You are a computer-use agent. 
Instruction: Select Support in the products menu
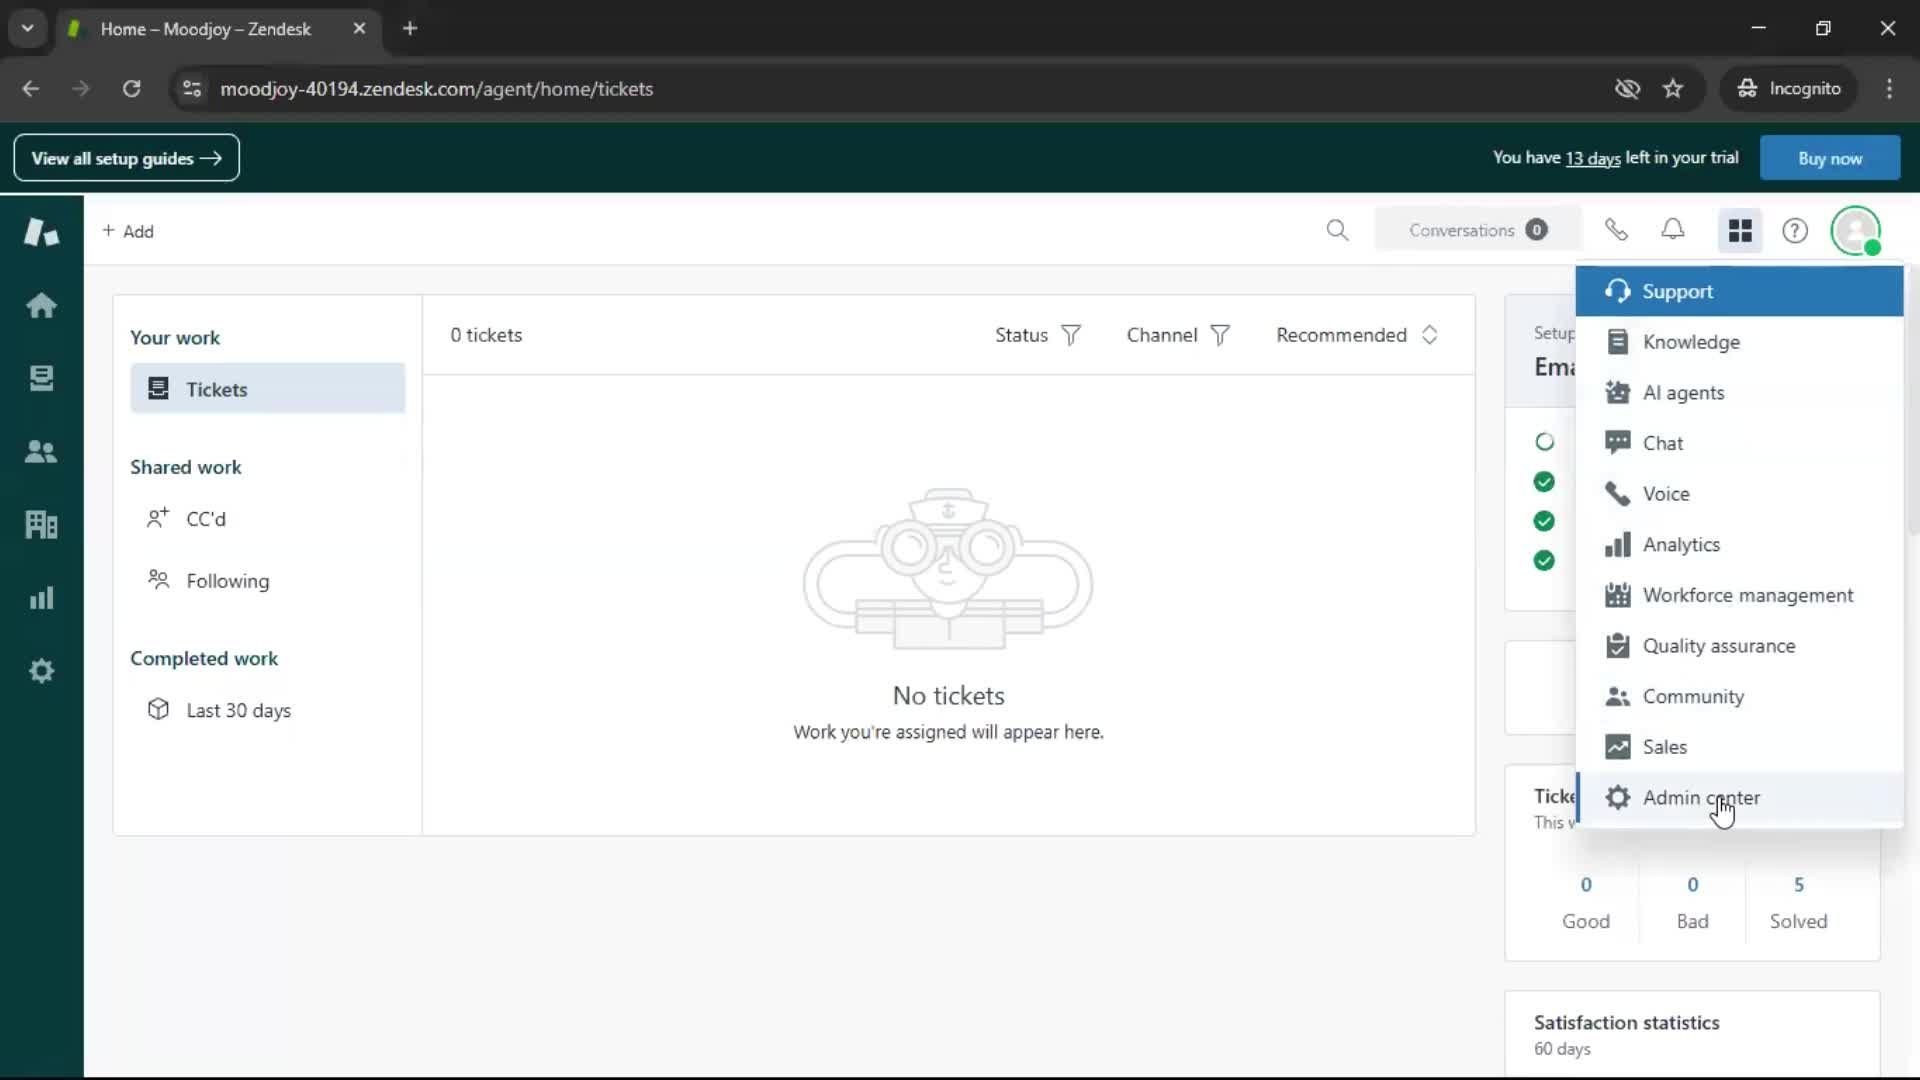tap(1739, 291)
